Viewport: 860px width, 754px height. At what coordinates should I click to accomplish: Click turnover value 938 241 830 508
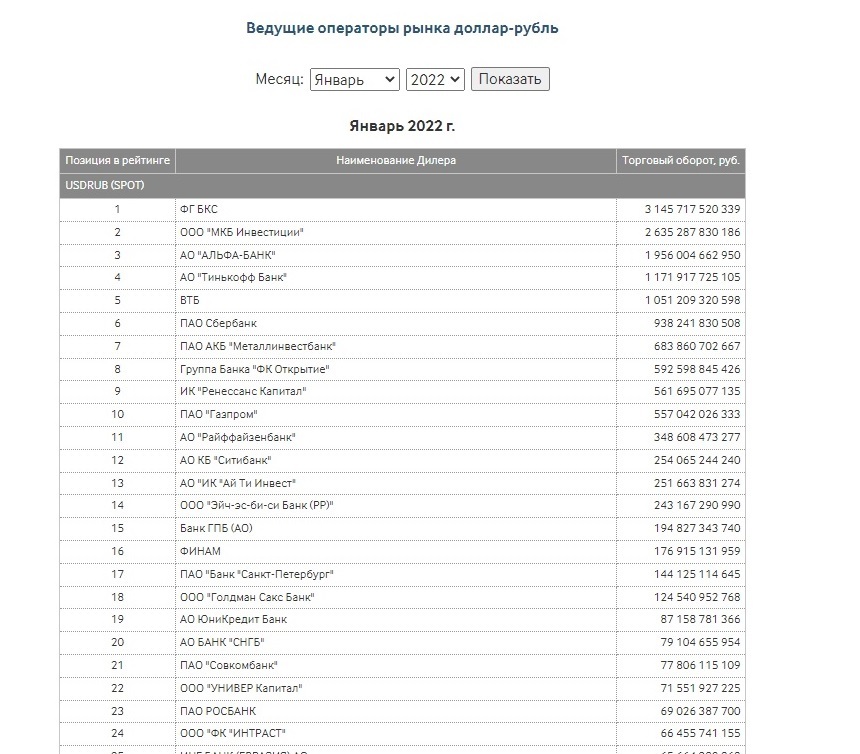point(697,324)
